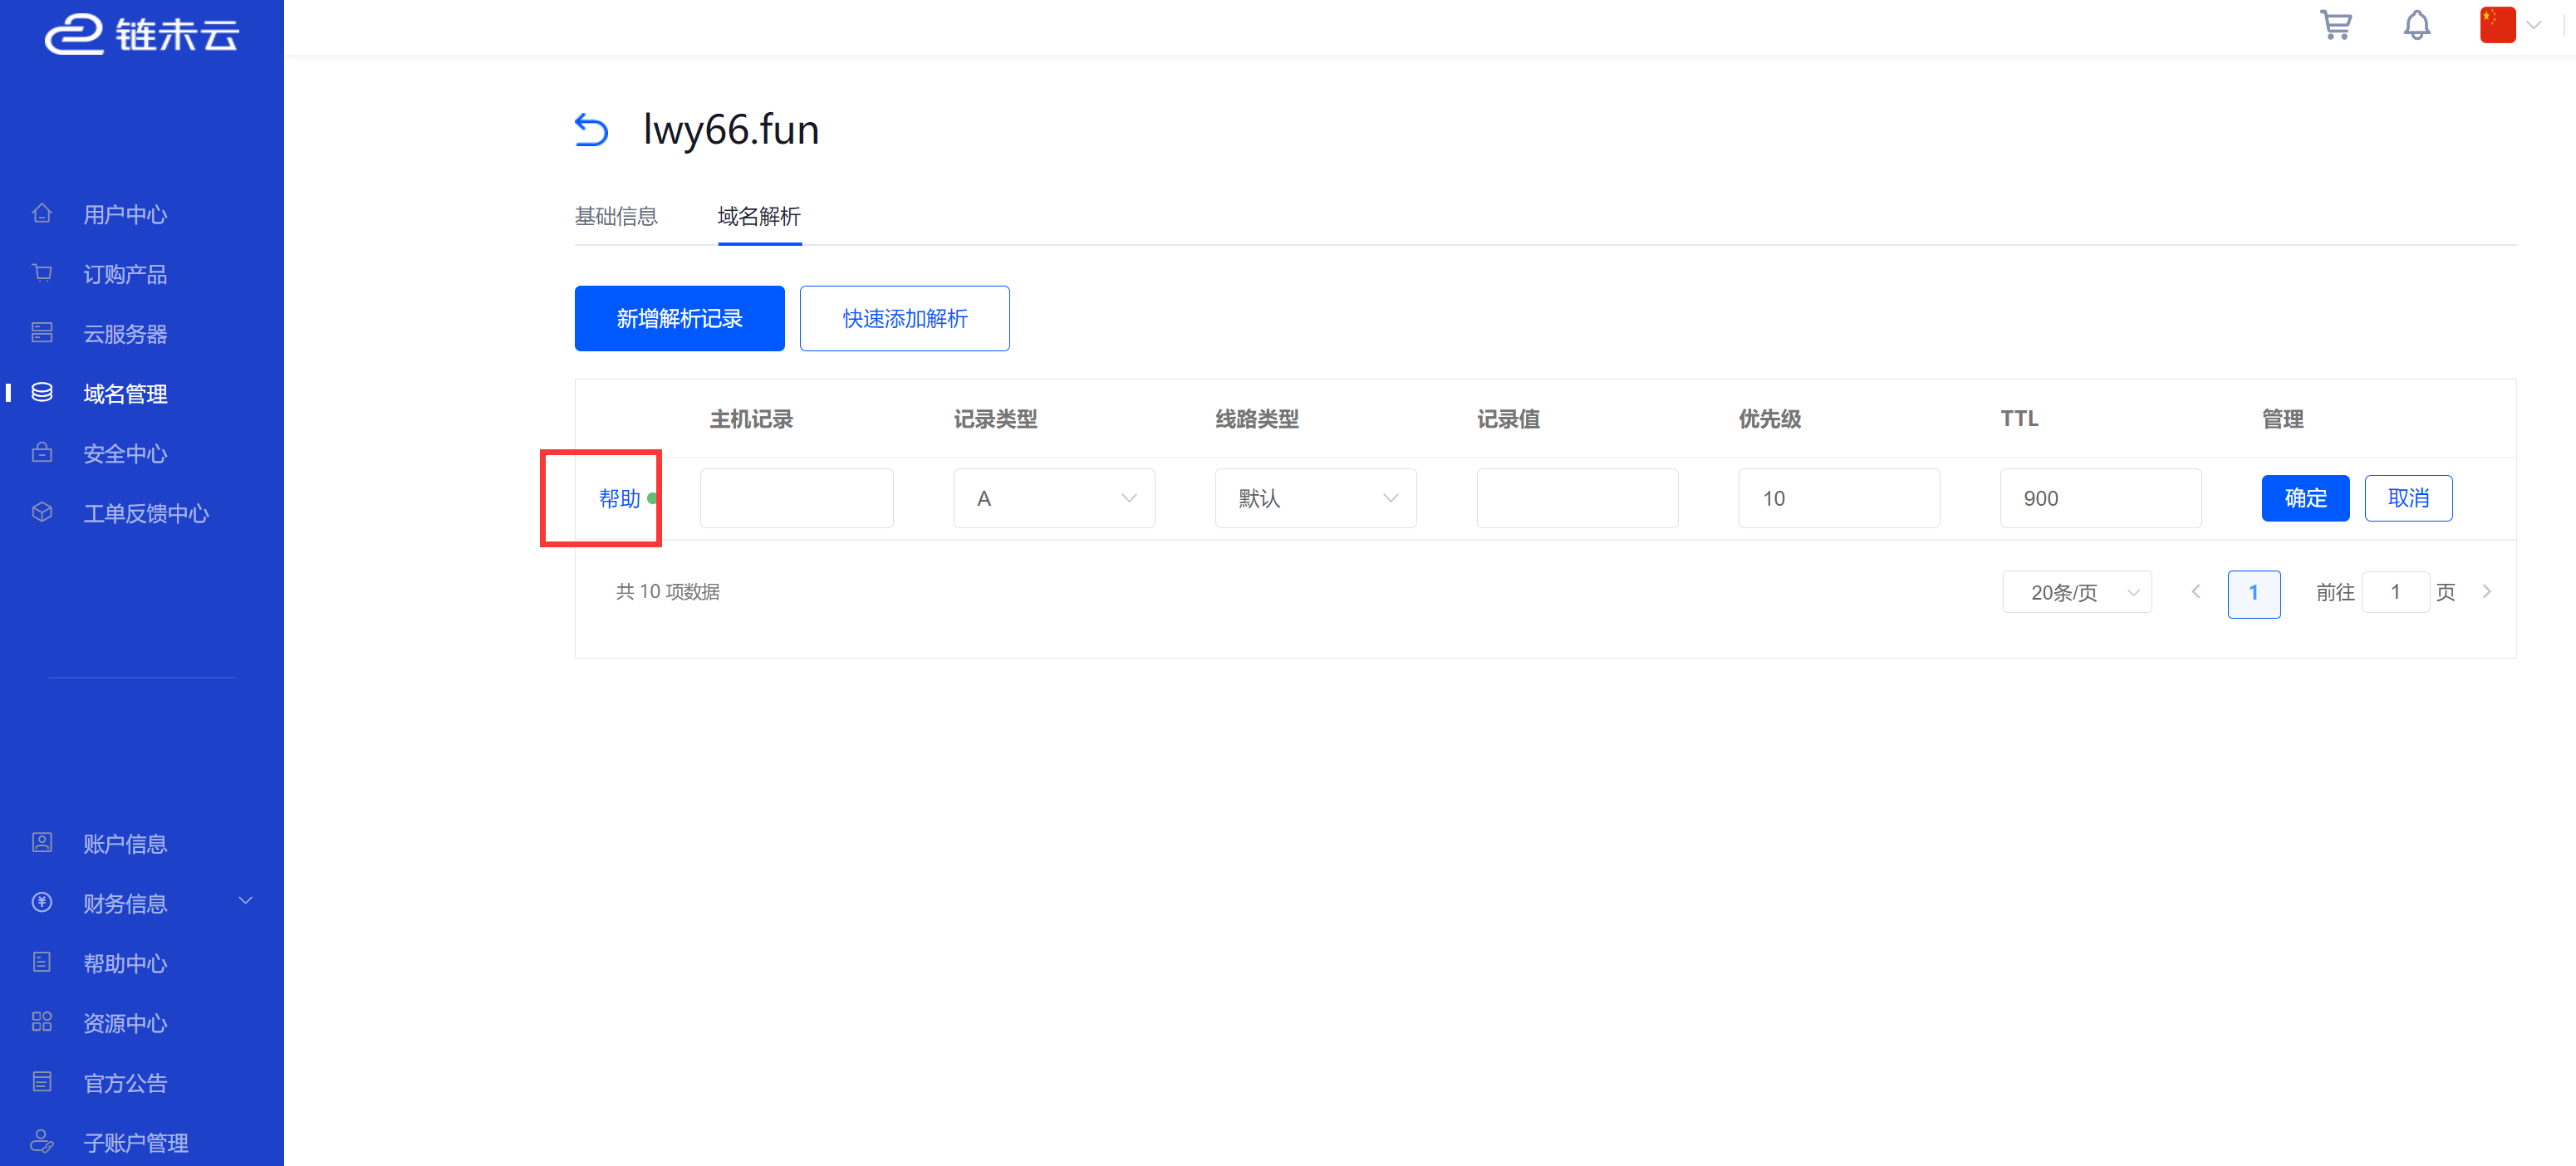Click the 记录类型 column header
The width and height of the screenshot is (2576, 1166).
pyautogui.click(x=995, y=419)
